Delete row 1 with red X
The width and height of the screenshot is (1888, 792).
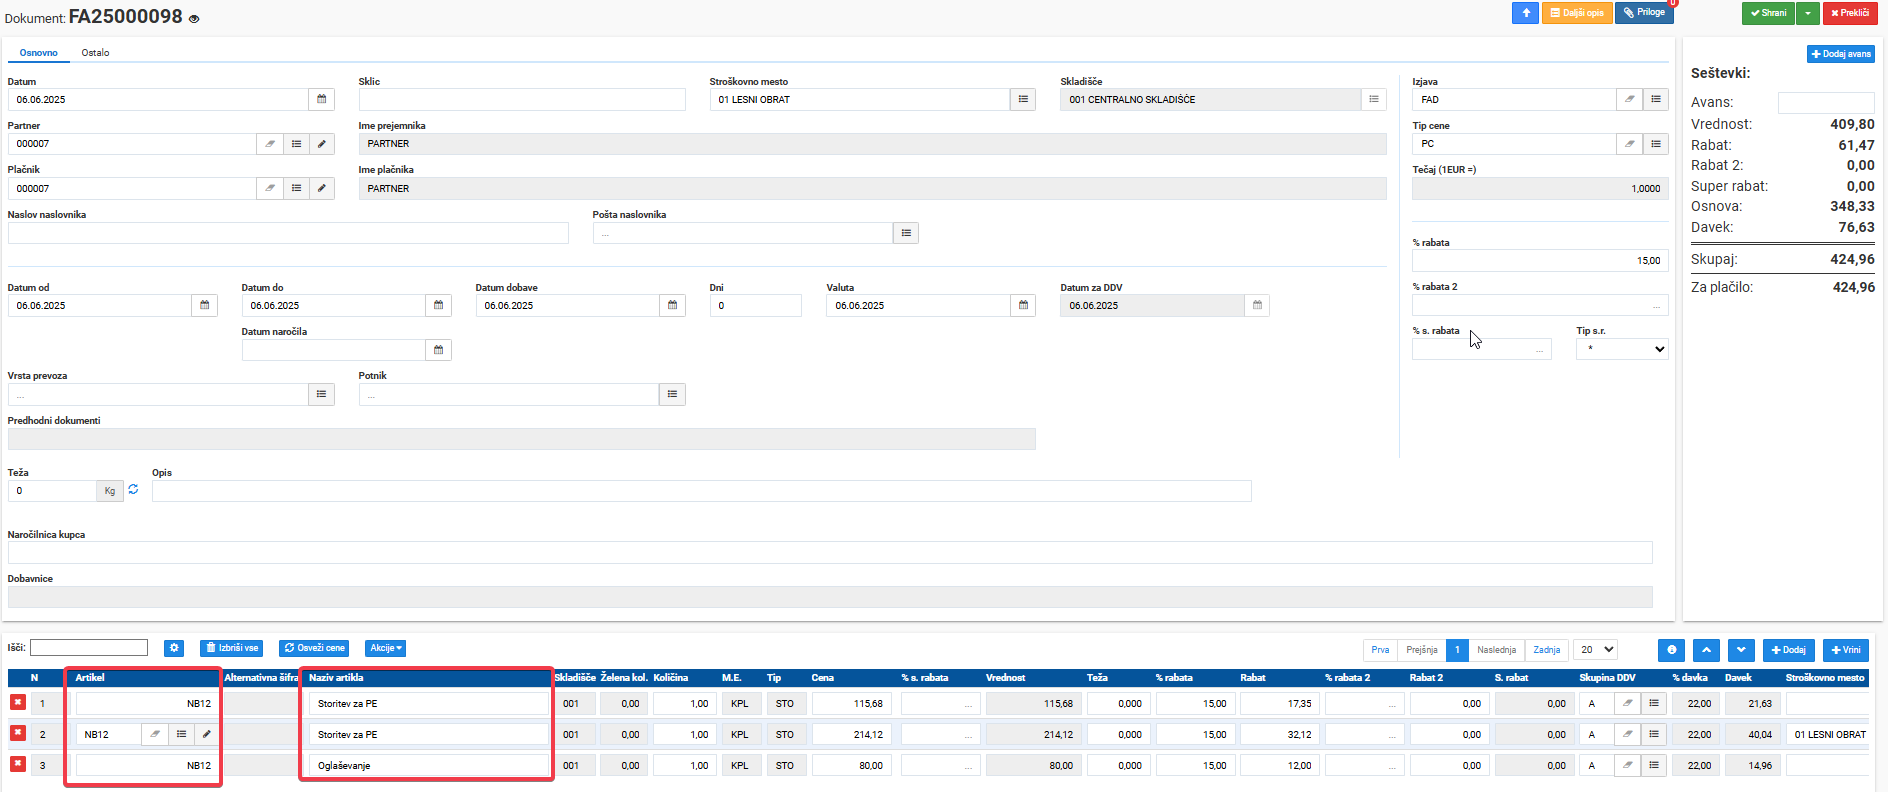[x=18, y=702]
